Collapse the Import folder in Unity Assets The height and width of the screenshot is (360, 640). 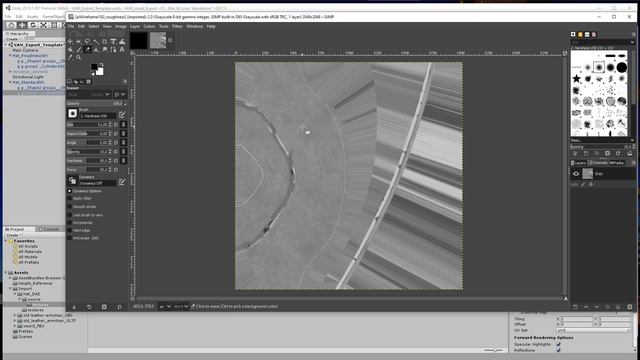pos(11,289)
